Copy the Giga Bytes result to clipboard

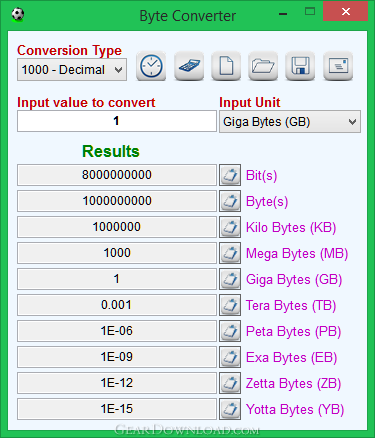pyautogui.click(x=230, y=279)
